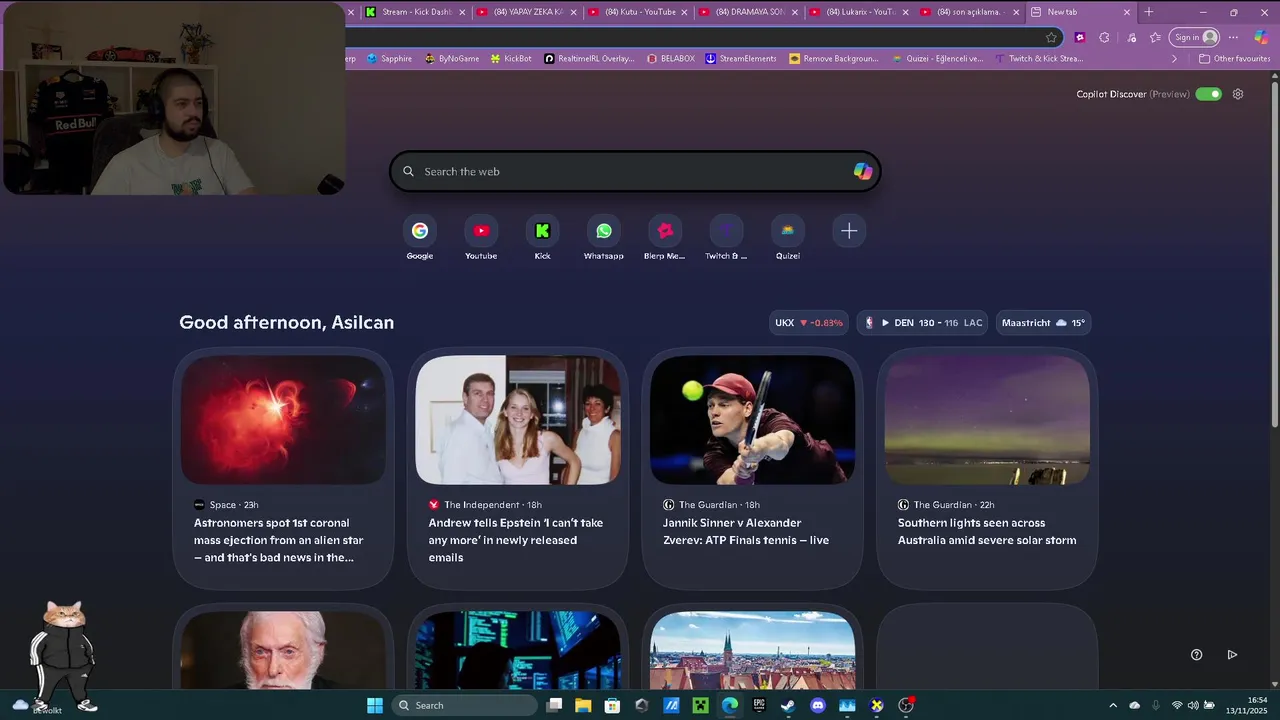Open Sapphire bookmark
Image resolution: width=1280 pixels, height=720 pixels.
tap(389, 59)
